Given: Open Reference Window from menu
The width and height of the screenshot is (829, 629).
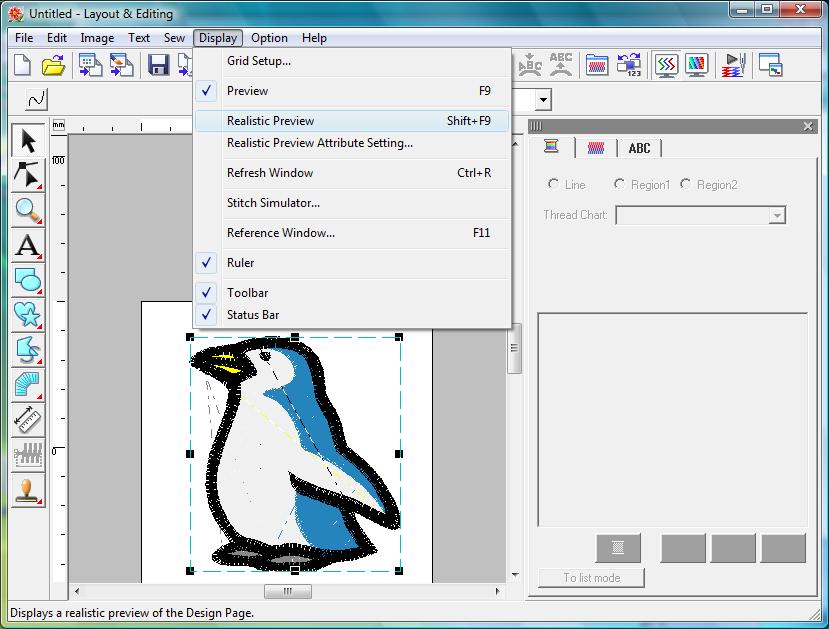Looking at the screenshot, I should (352, 233).
